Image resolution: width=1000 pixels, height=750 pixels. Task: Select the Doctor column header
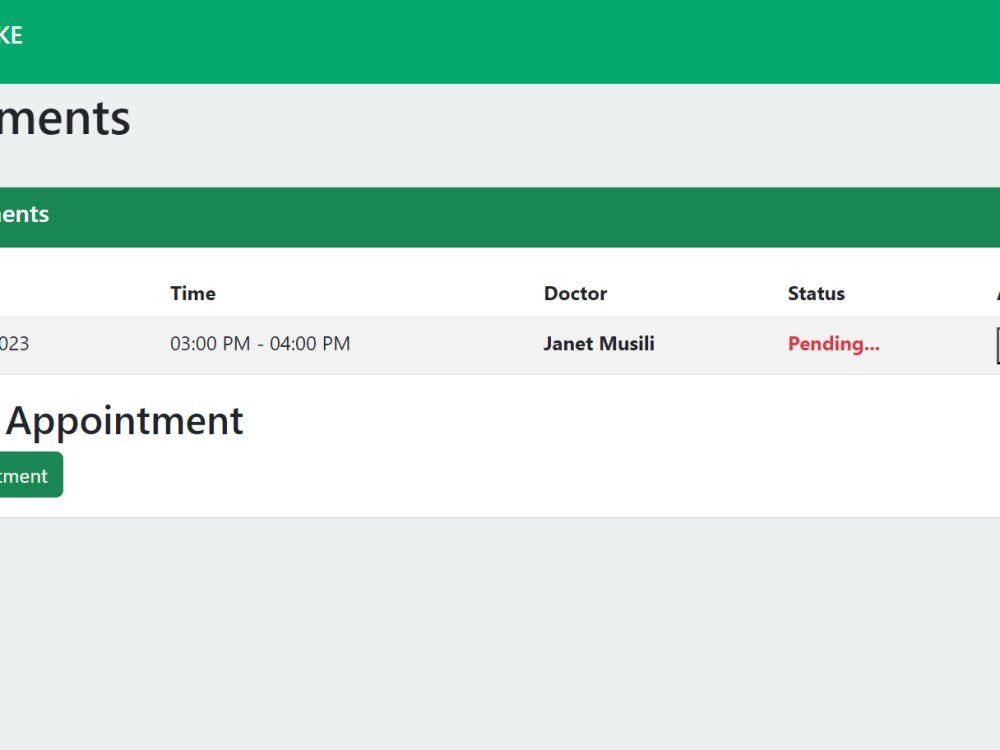575,293
